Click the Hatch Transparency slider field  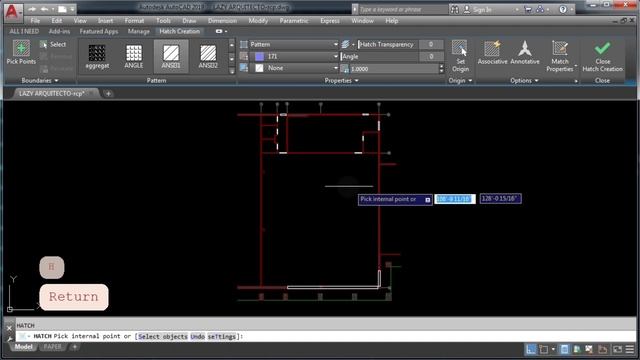[x=387, y=44]
